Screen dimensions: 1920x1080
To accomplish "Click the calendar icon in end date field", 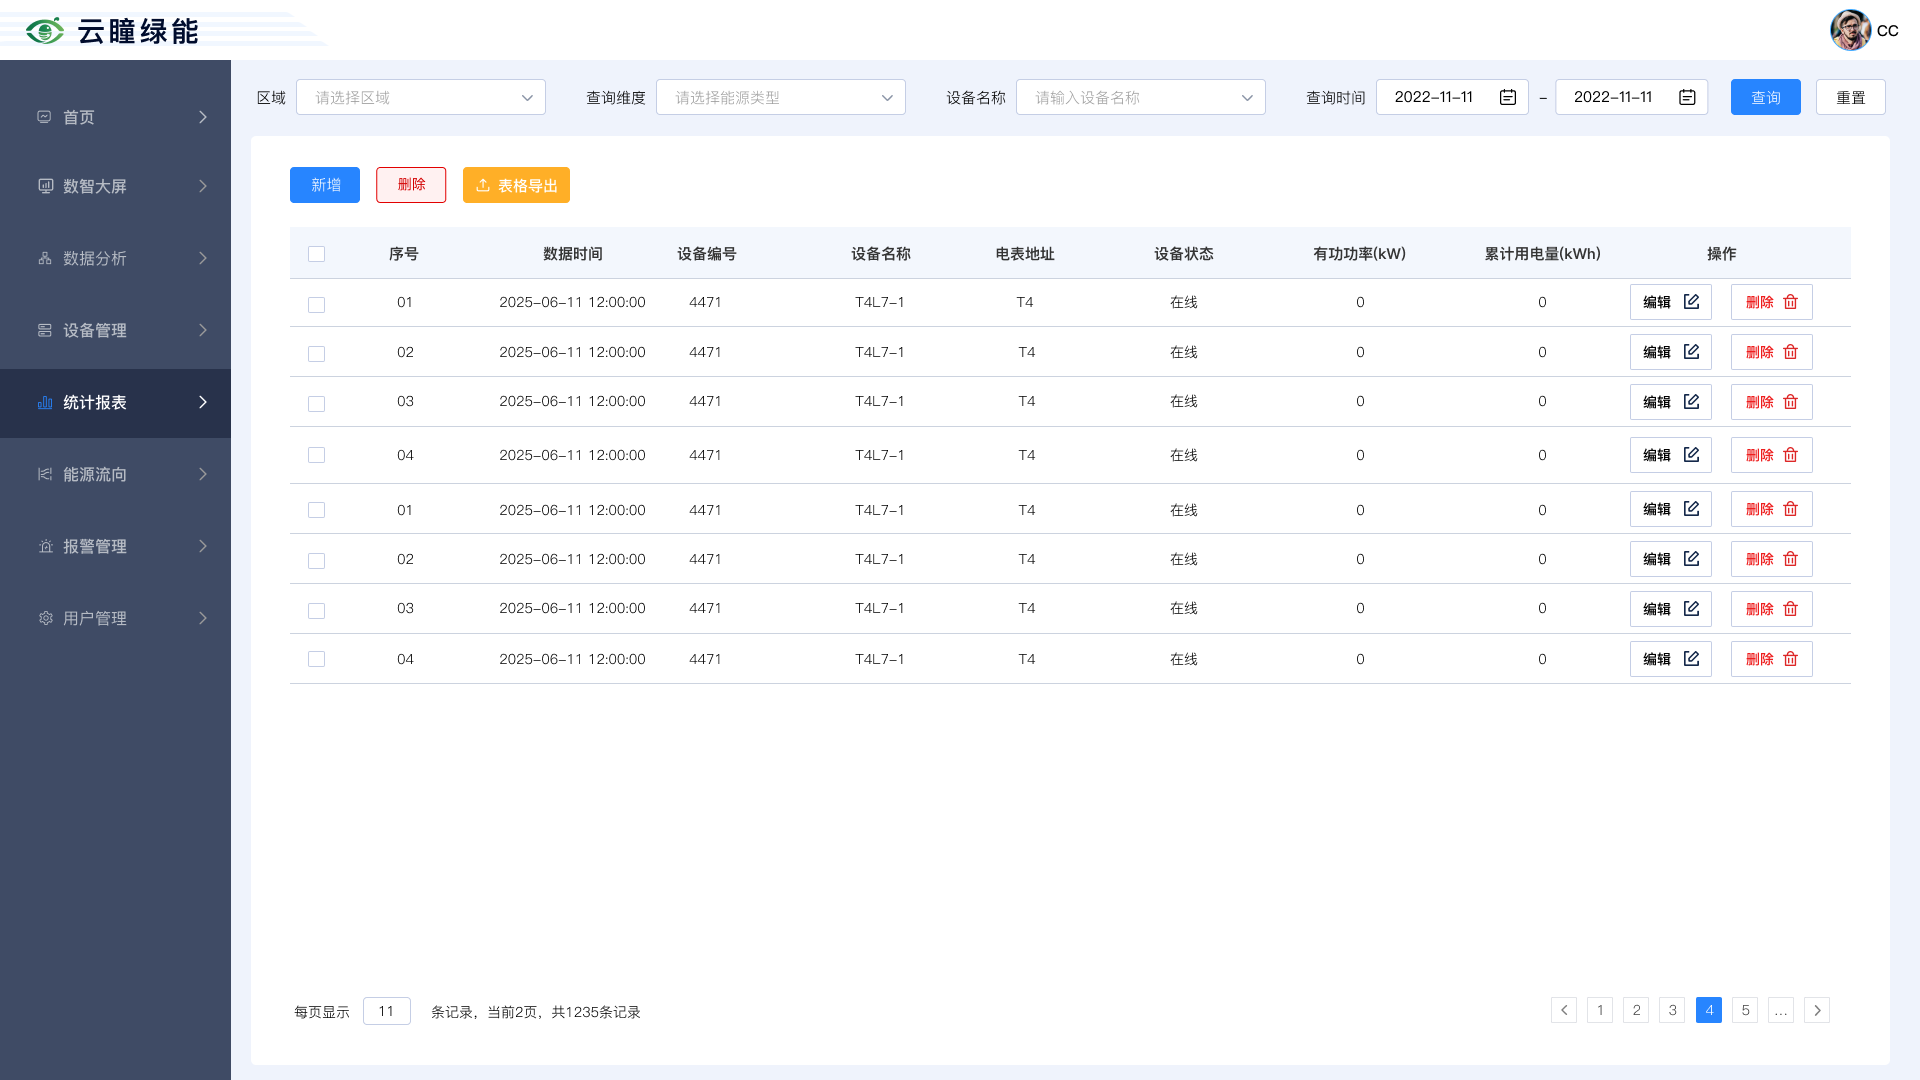I will (x=1687, y=97).
